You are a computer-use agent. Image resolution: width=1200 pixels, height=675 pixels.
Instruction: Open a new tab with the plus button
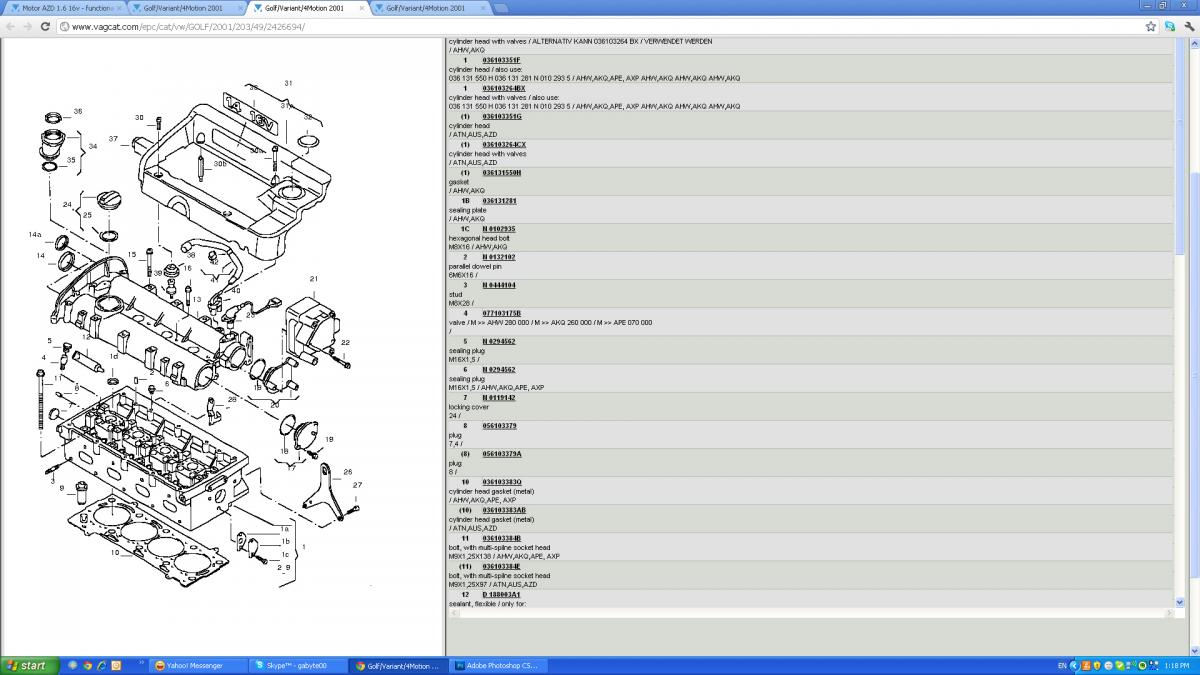(500, 8)
